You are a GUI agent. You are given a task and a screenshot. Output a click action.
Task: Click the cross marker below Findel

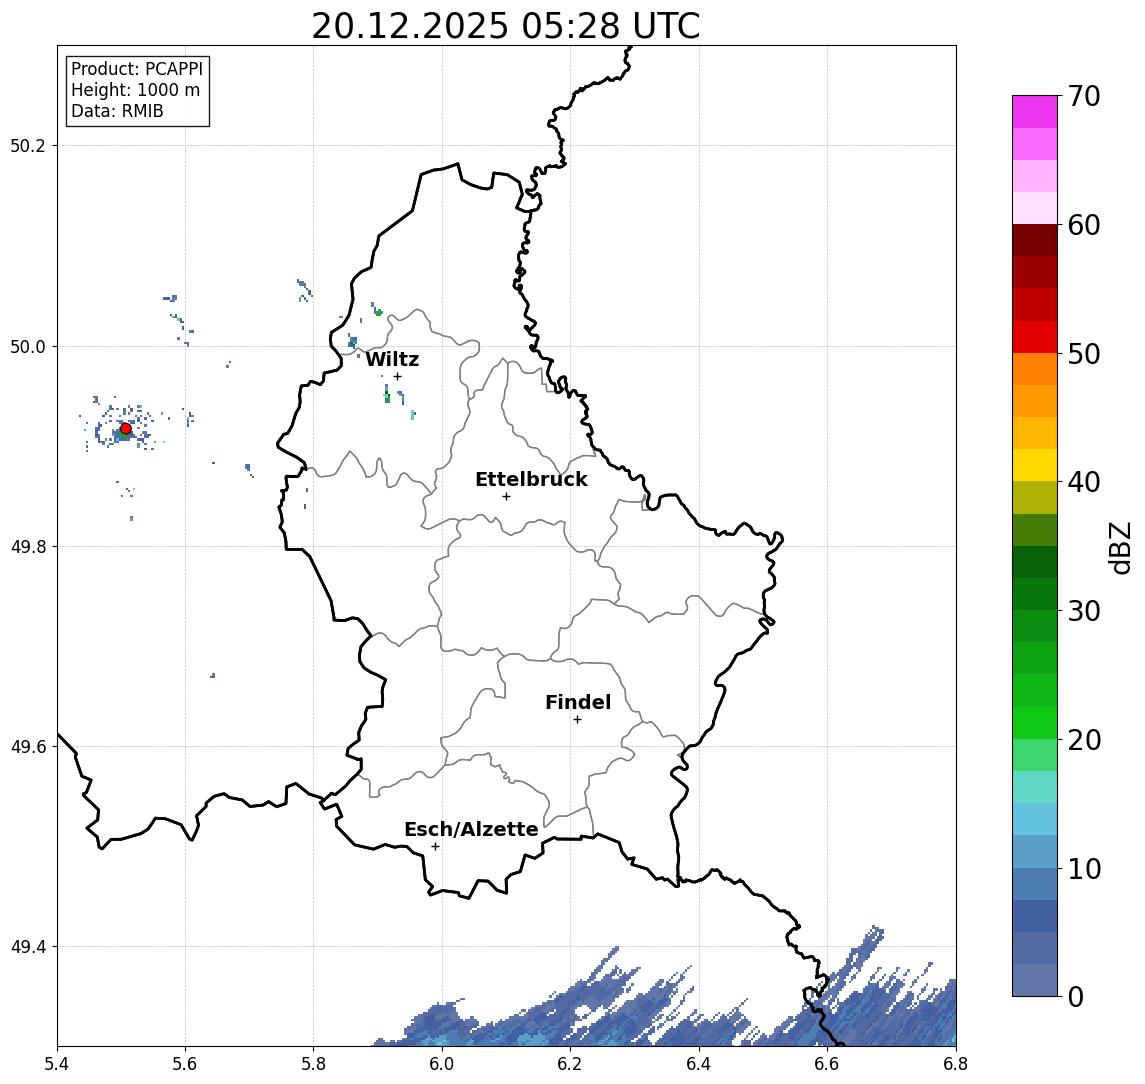click(x=577, y=720)
